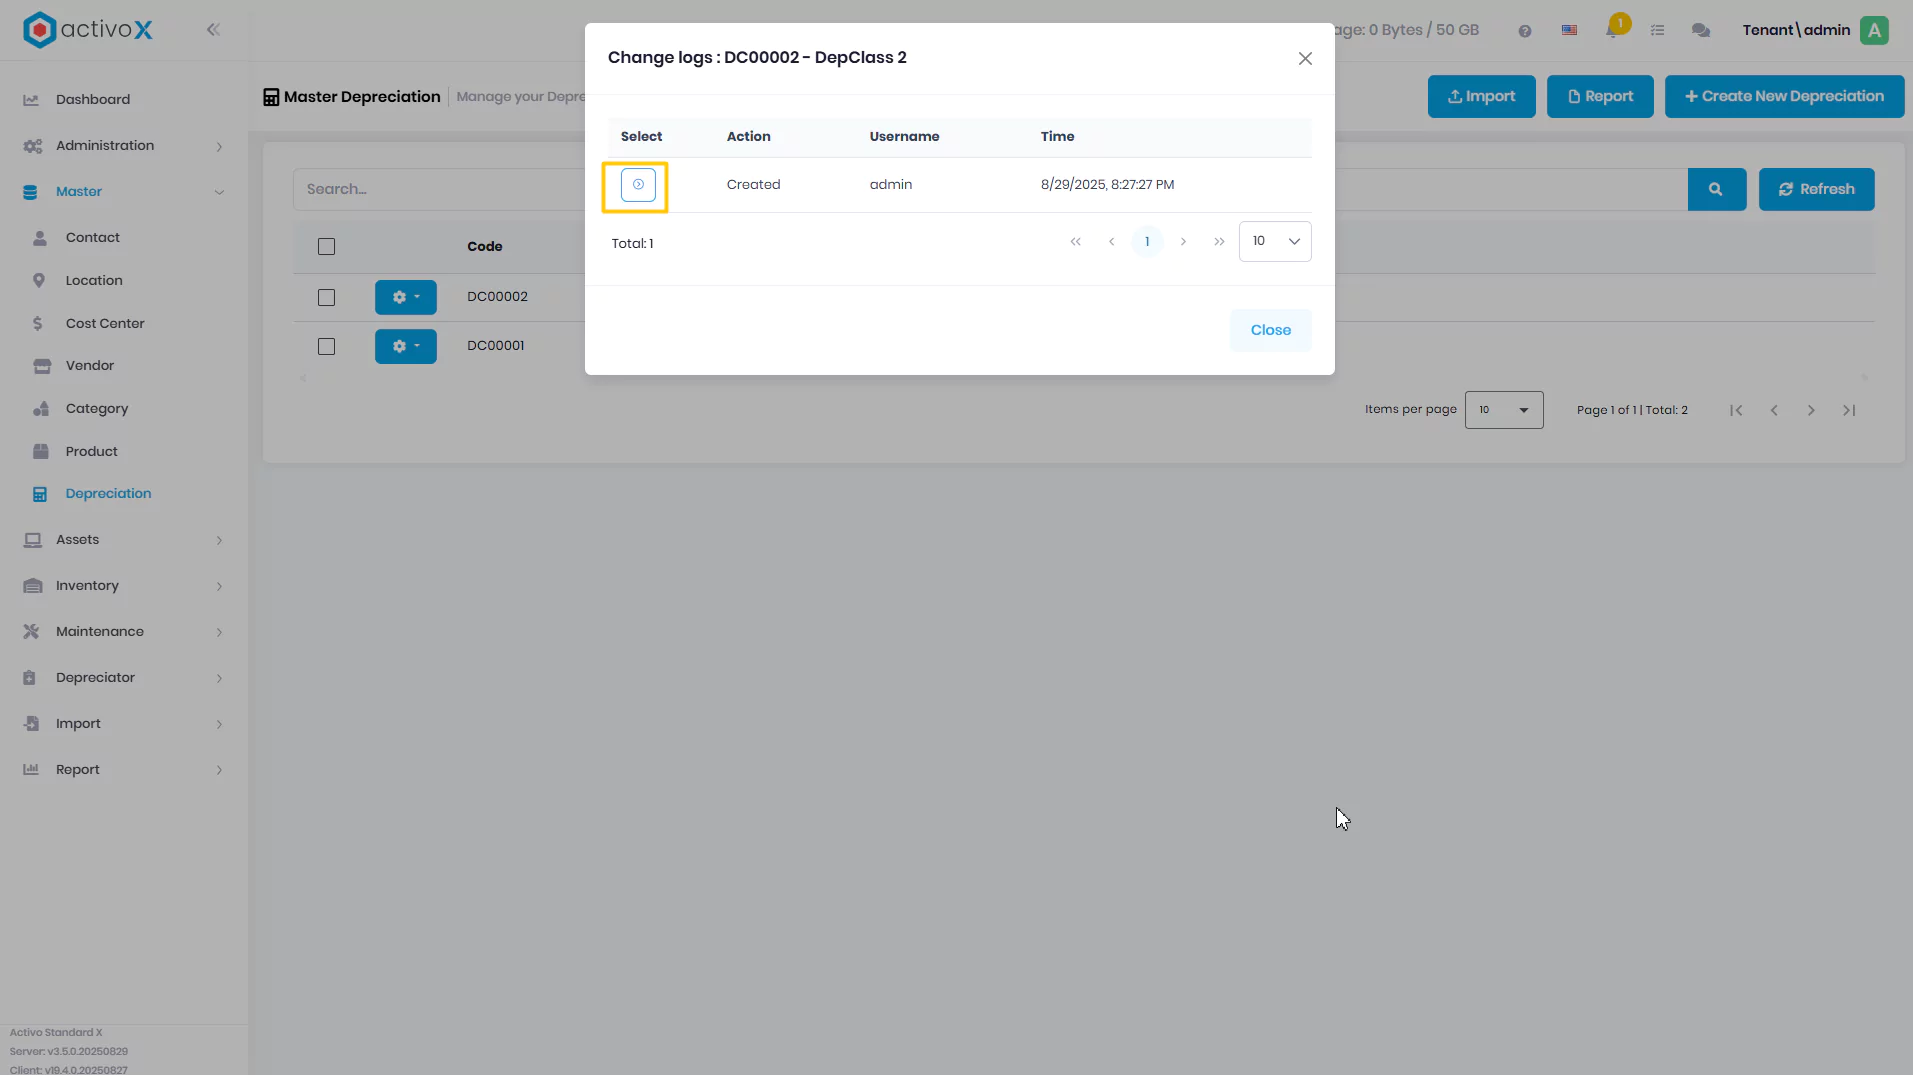Close the Change logs dialog with X
Viewport: 1913px width, 1075px height.
pyautogui.click(x=1305, y=59)
